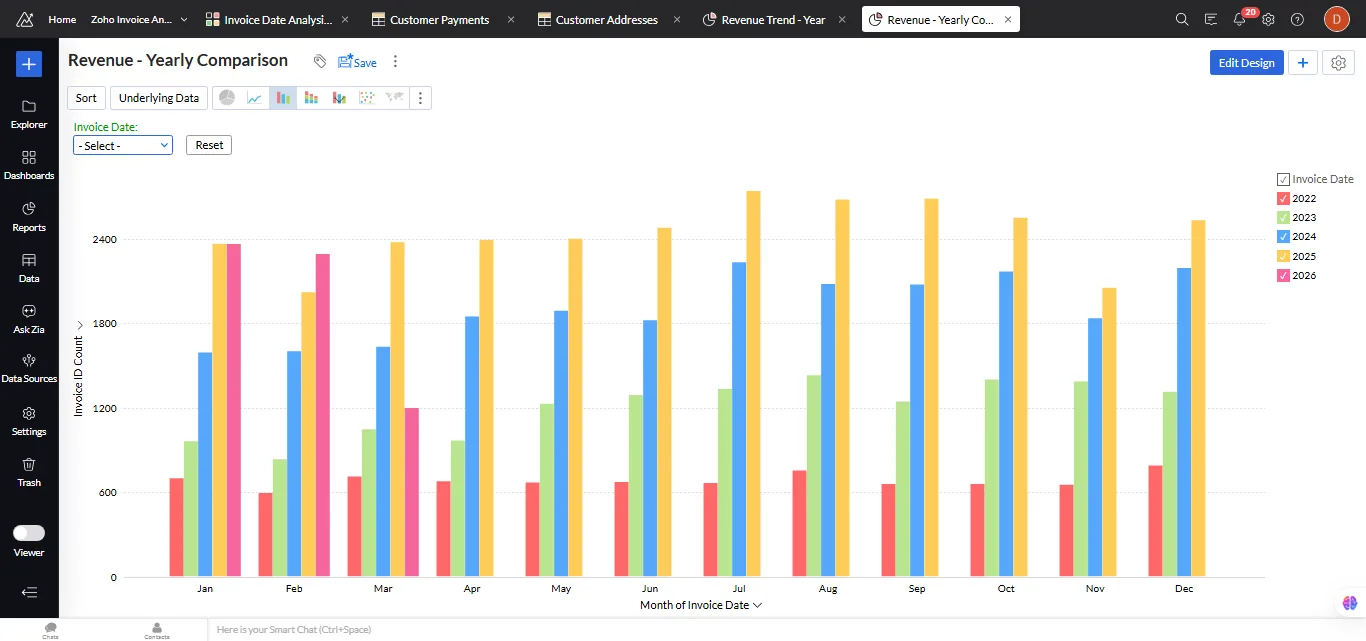Select the stacked bar chart type

311,98
